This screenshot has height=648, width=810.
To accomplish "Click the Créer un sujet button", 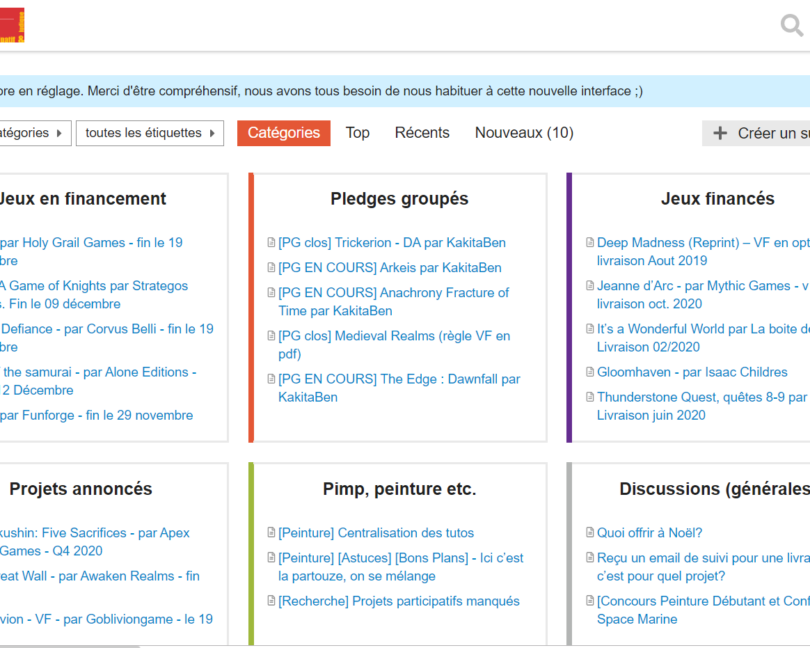I will point(756,133).
